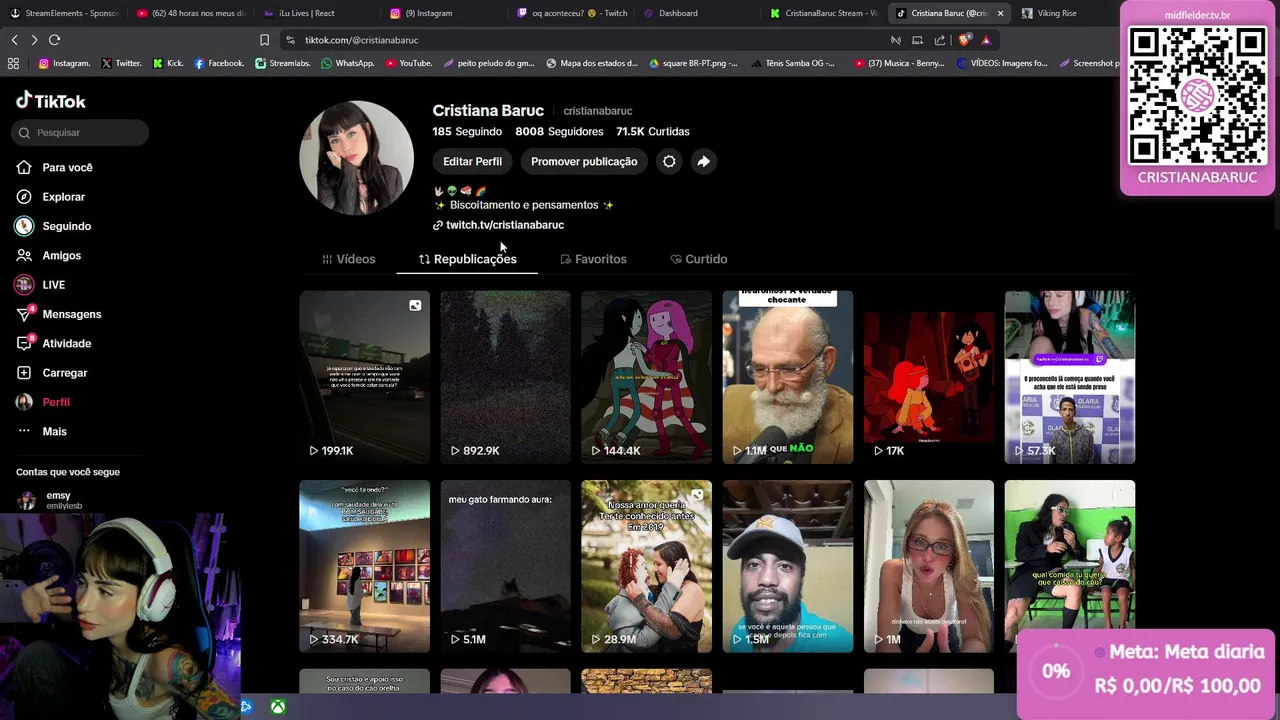Image resolution: width=1280 pixels, height=720 pixels.
Task: Switch to Curtido tab
Action: pyautogui.click(x=698, y=259)
